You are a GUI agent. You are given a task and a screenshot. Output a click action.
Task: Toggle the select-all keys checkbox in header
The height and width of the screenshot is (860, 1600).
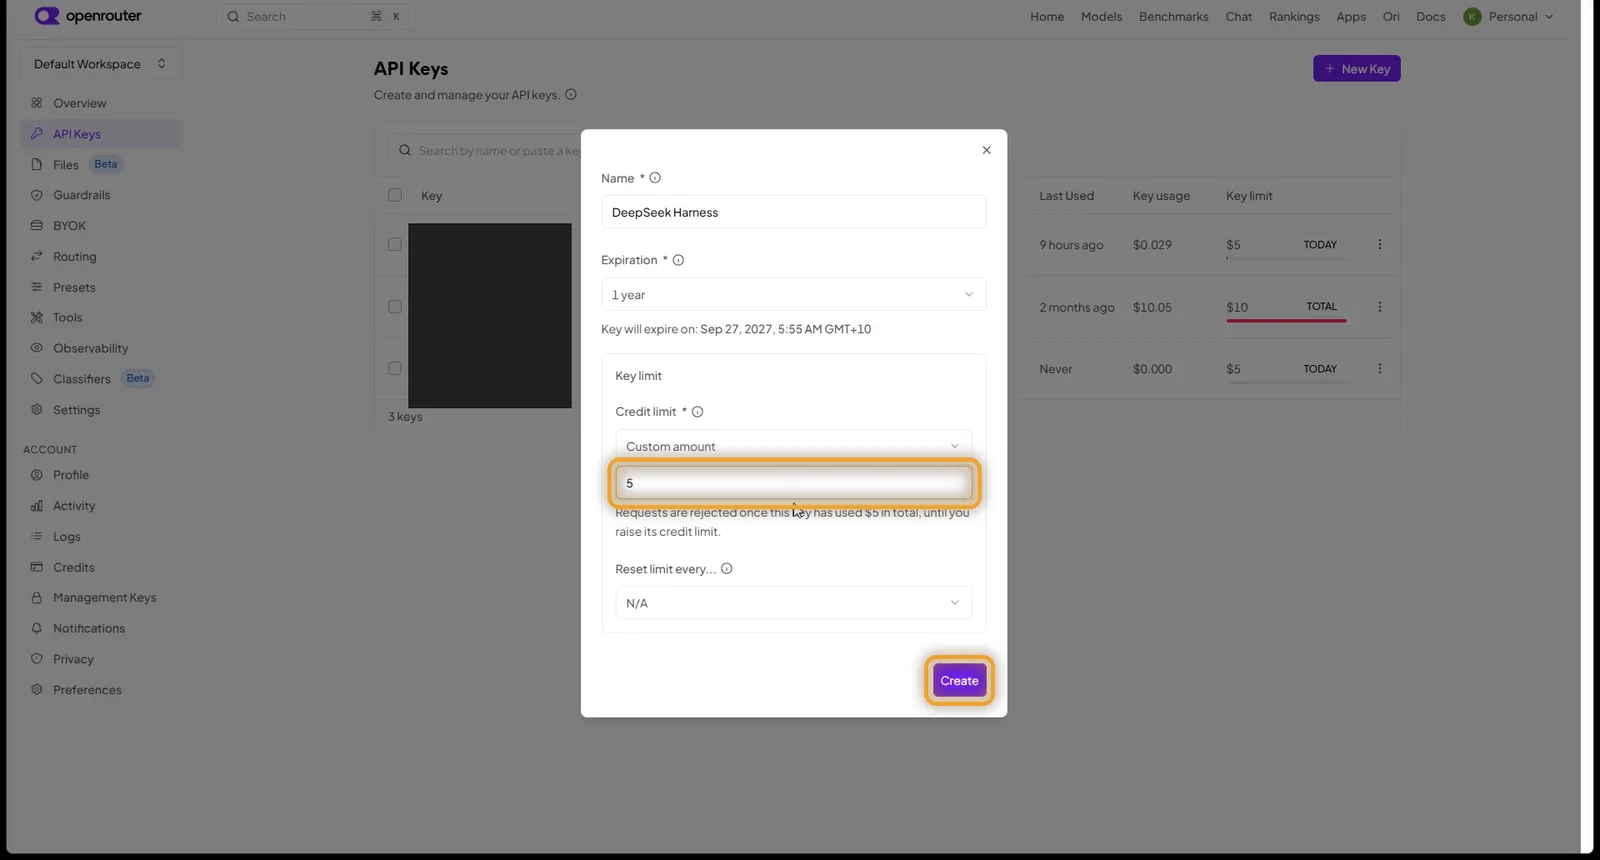pyautogui.click(x=395, y=195)
